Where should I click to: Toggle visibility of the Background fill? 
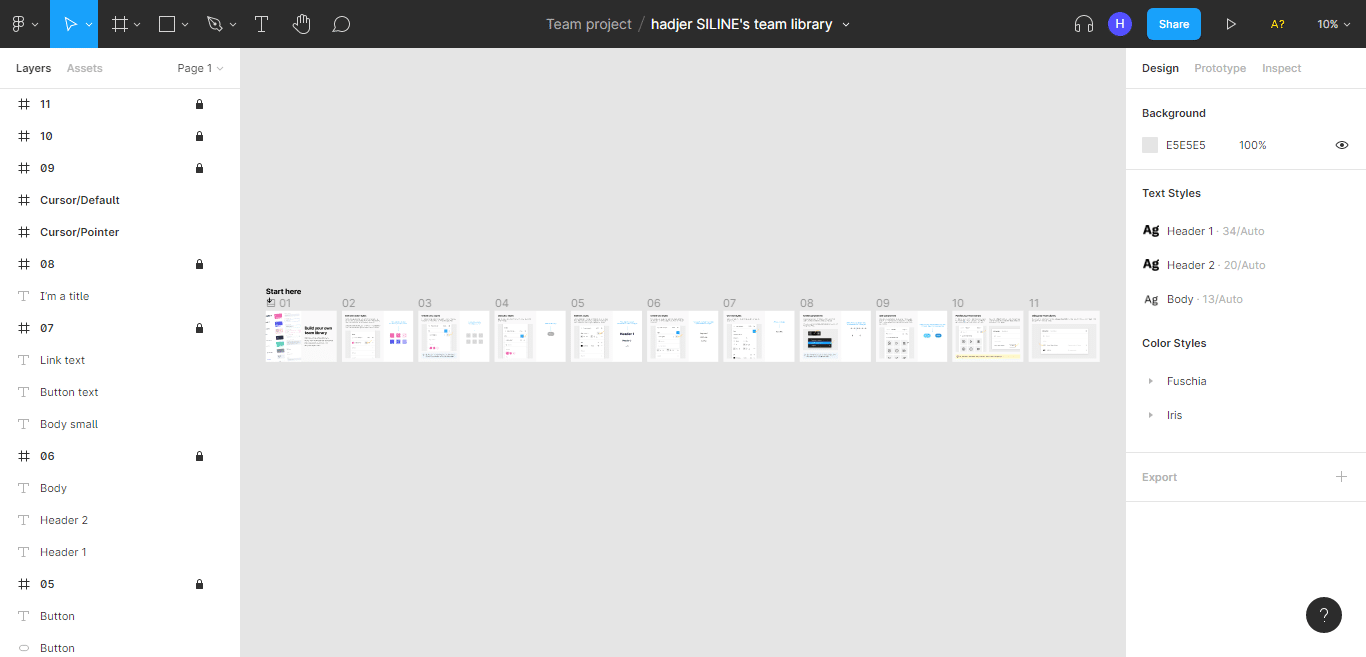click(1342, 144)
